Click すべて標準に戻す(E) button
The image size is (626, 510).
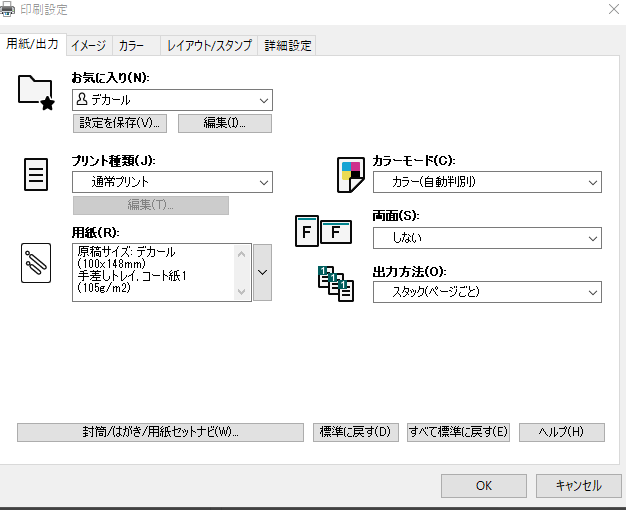pos(458,432)
